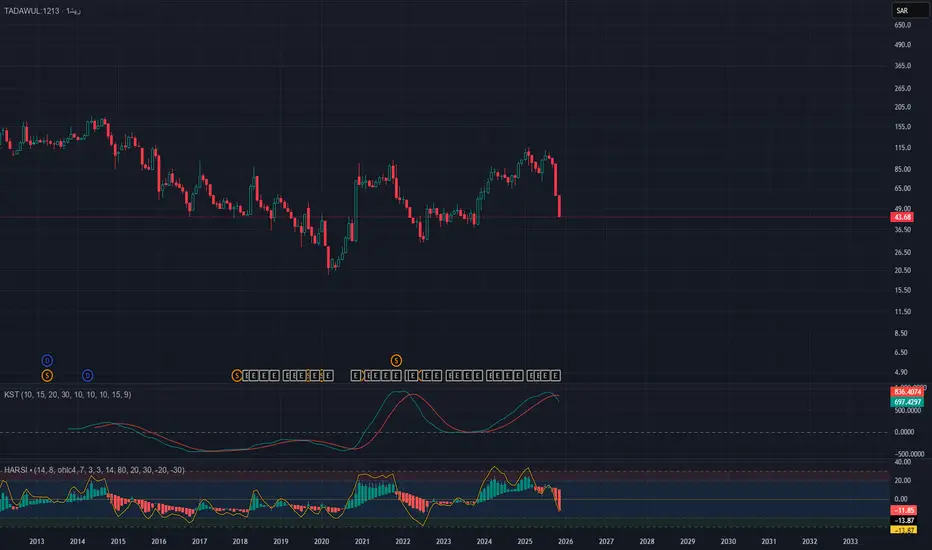Click the 2027 time axis label
The image size is (932, 550).
pos(606,541)
